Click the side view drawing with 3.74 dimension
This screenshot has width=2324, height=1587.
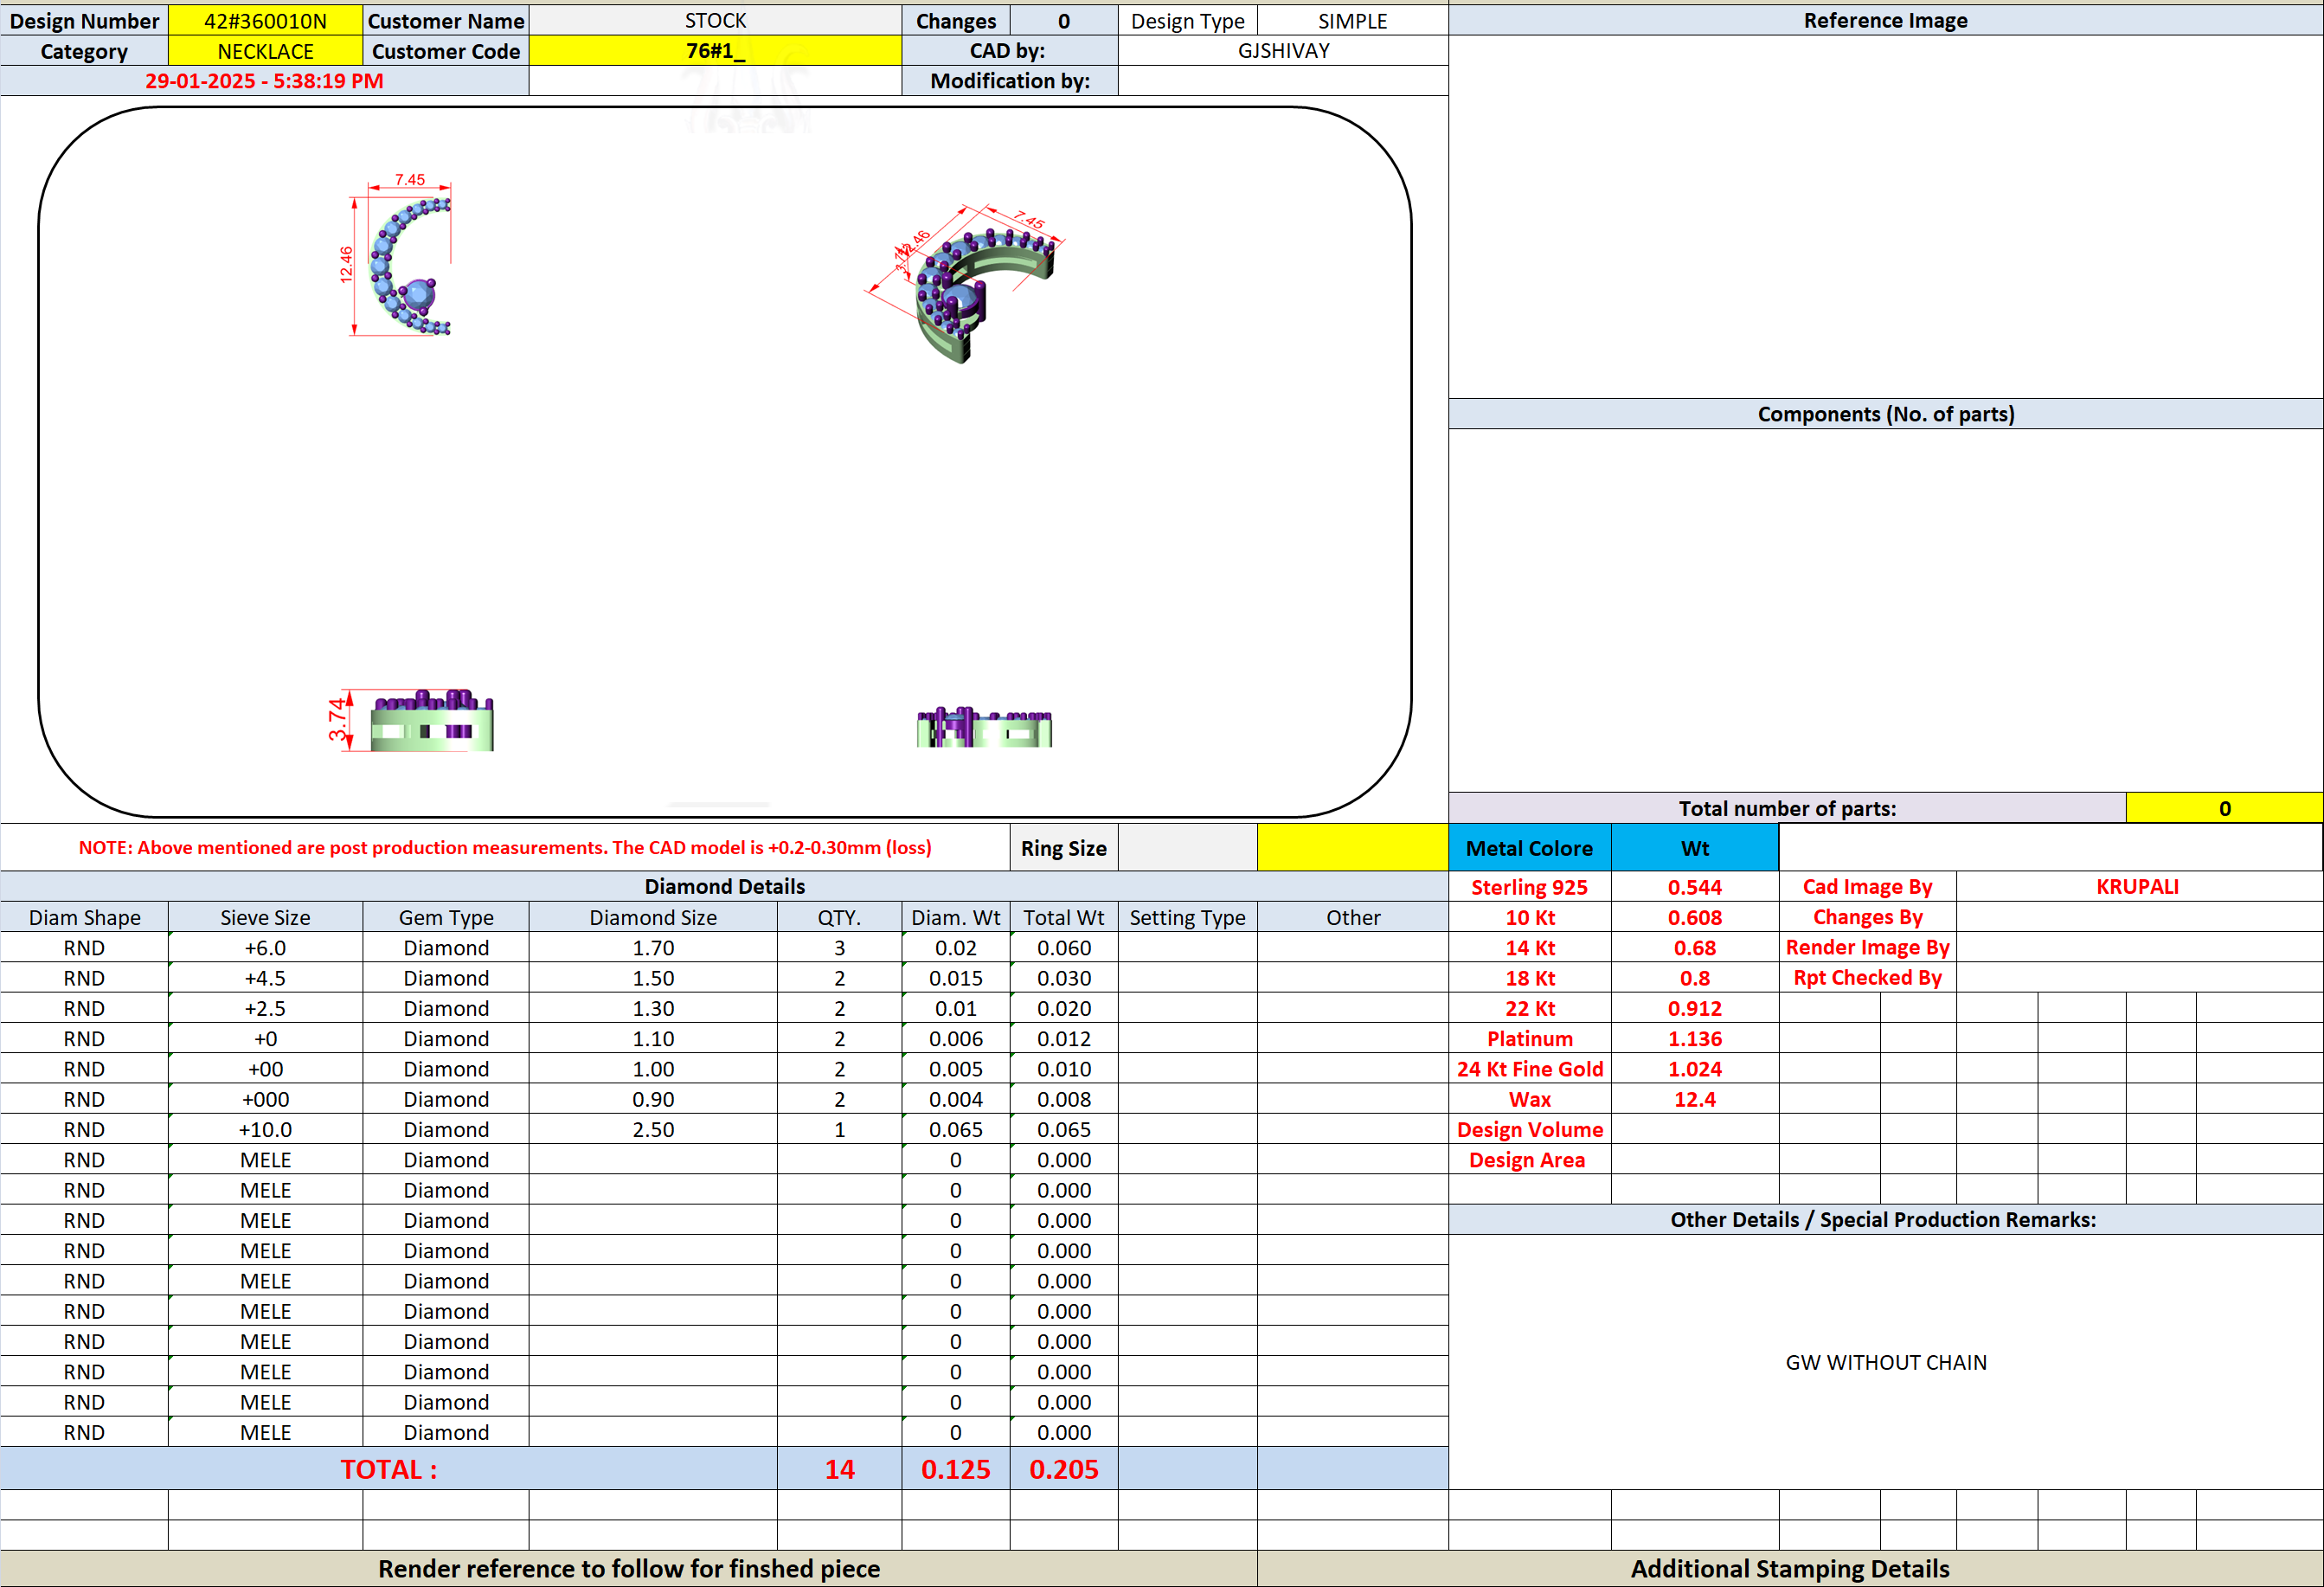411,719
